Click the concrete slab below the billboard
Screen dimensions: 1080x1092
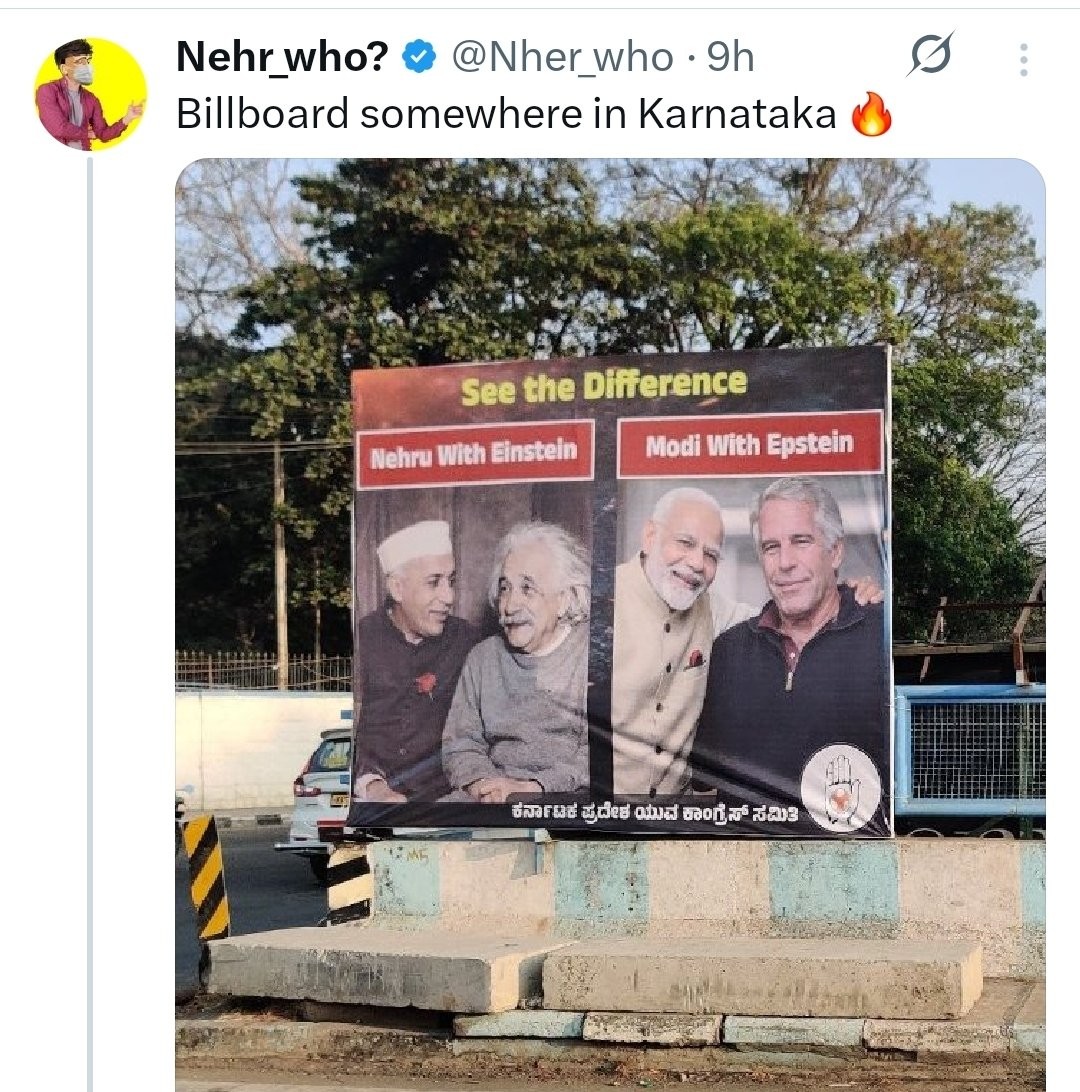click(760, 975)
